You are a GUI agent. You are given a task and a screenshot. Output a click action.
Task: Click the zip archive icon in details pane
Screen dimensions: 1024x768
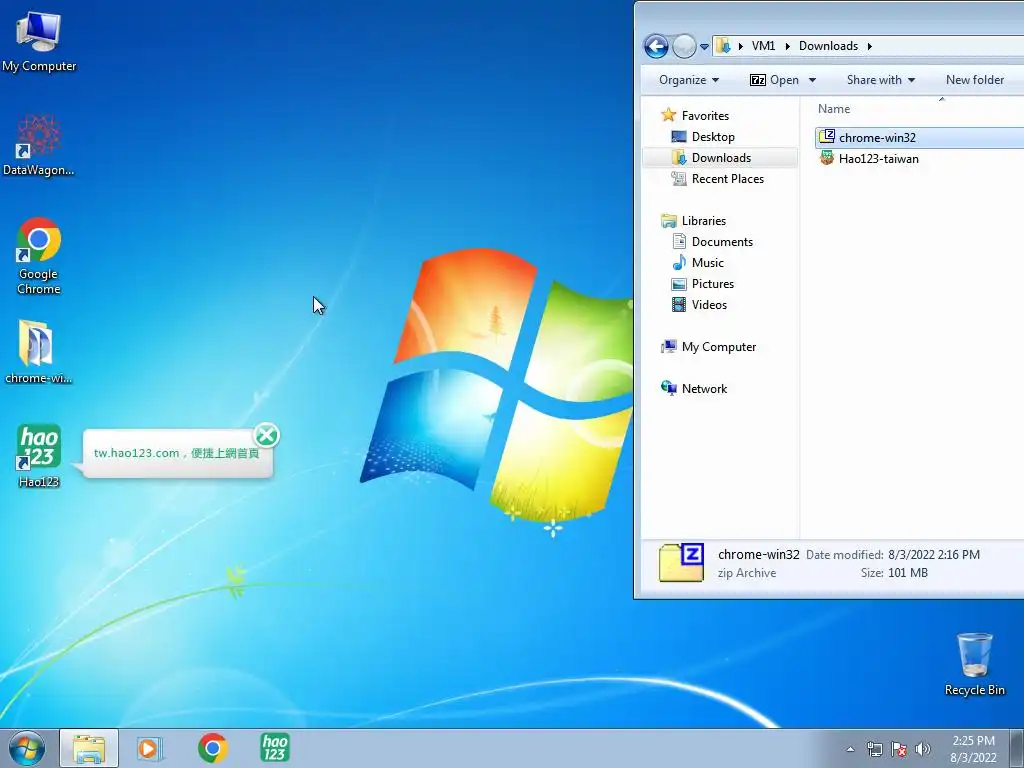point(681,562)
